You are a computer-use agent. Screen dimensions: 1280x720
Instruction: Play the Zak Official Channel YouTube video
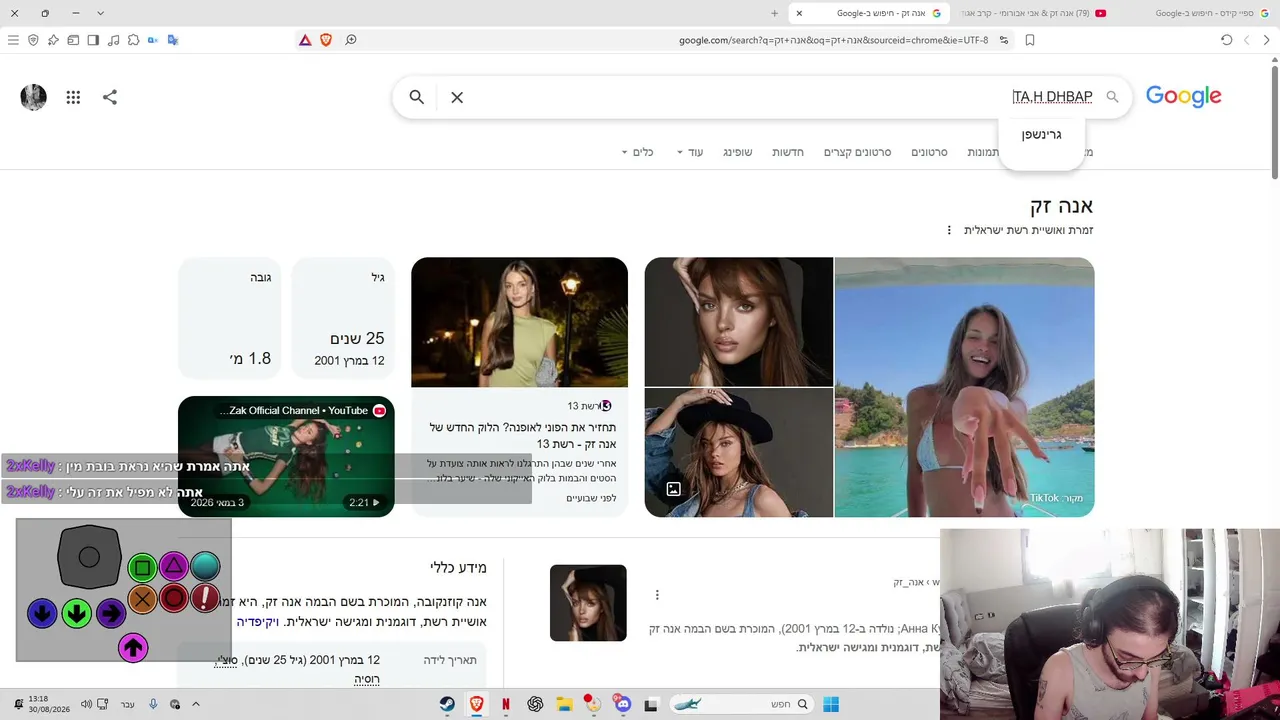pos(286,457)
